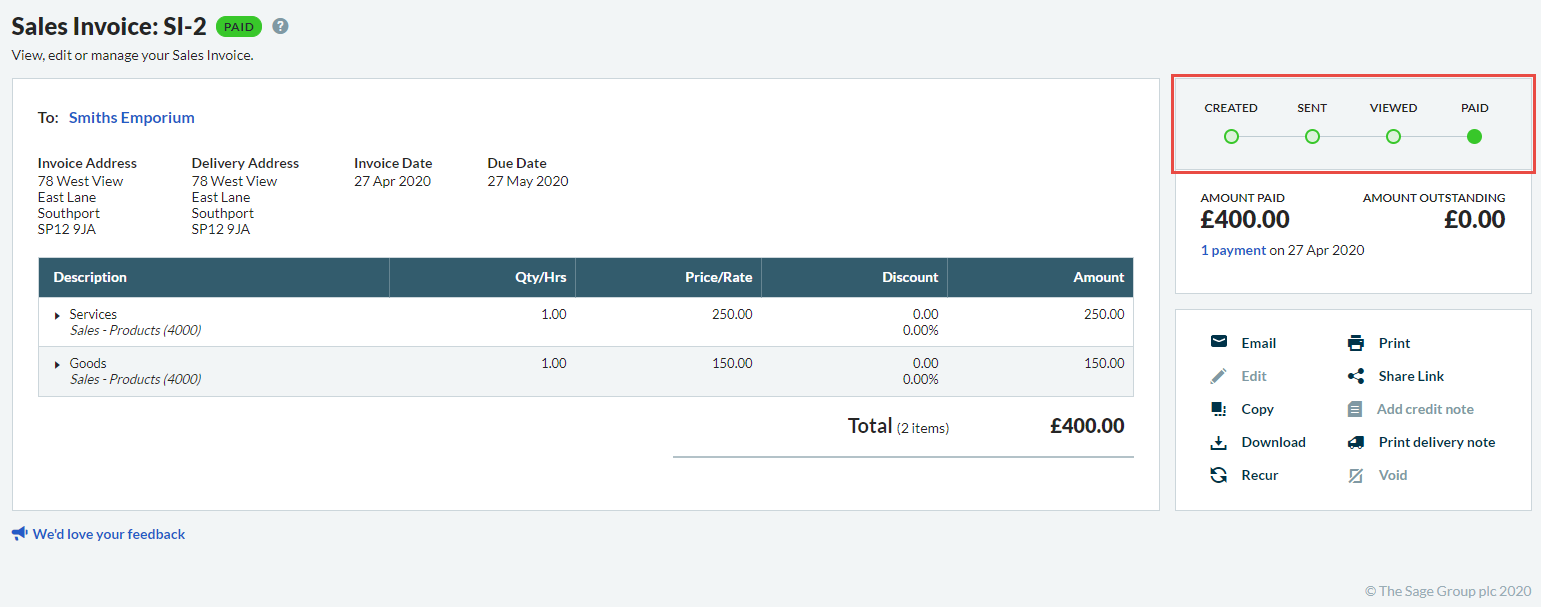Screen dimensions: 1541x607
Task: Select the filled Paid status circle
Action: 1474,137
